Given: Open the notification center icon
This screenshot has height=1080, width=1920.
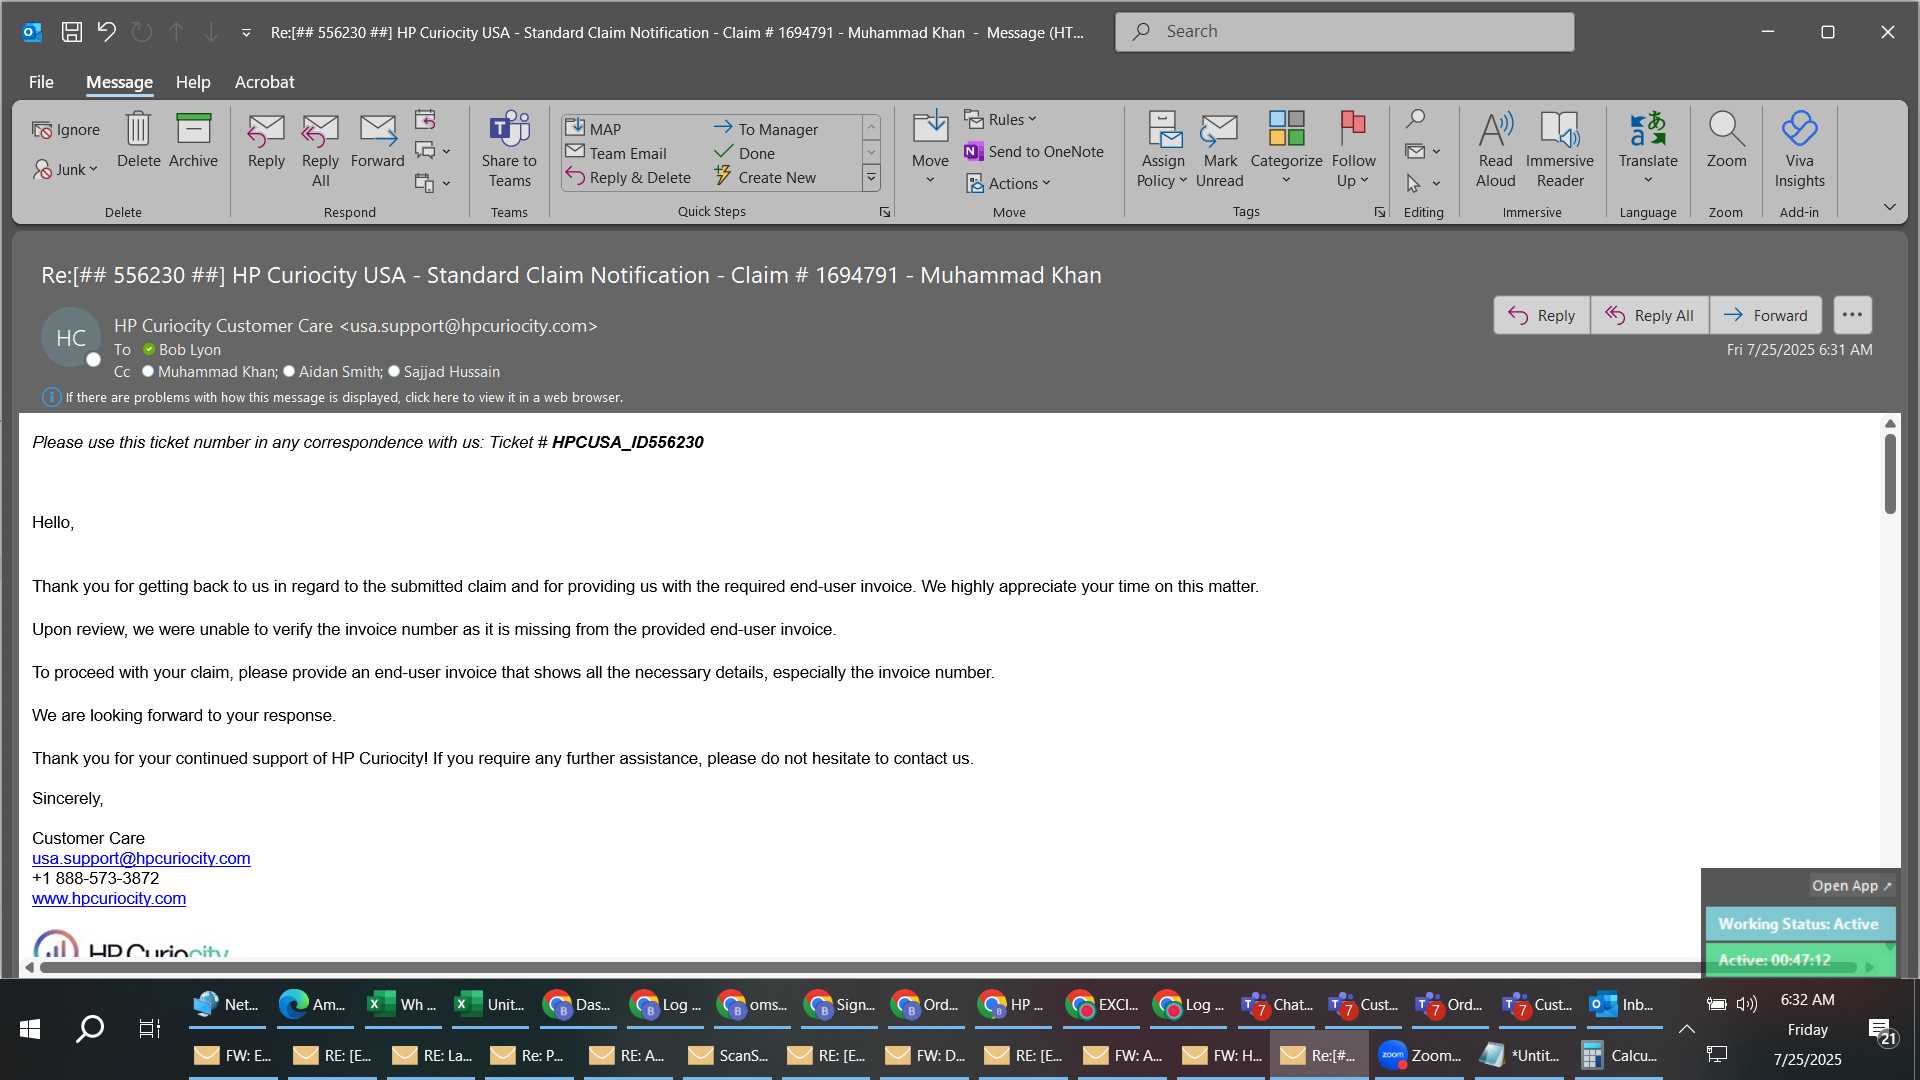Looking at the screenshot, I should click(1882, 1030).
